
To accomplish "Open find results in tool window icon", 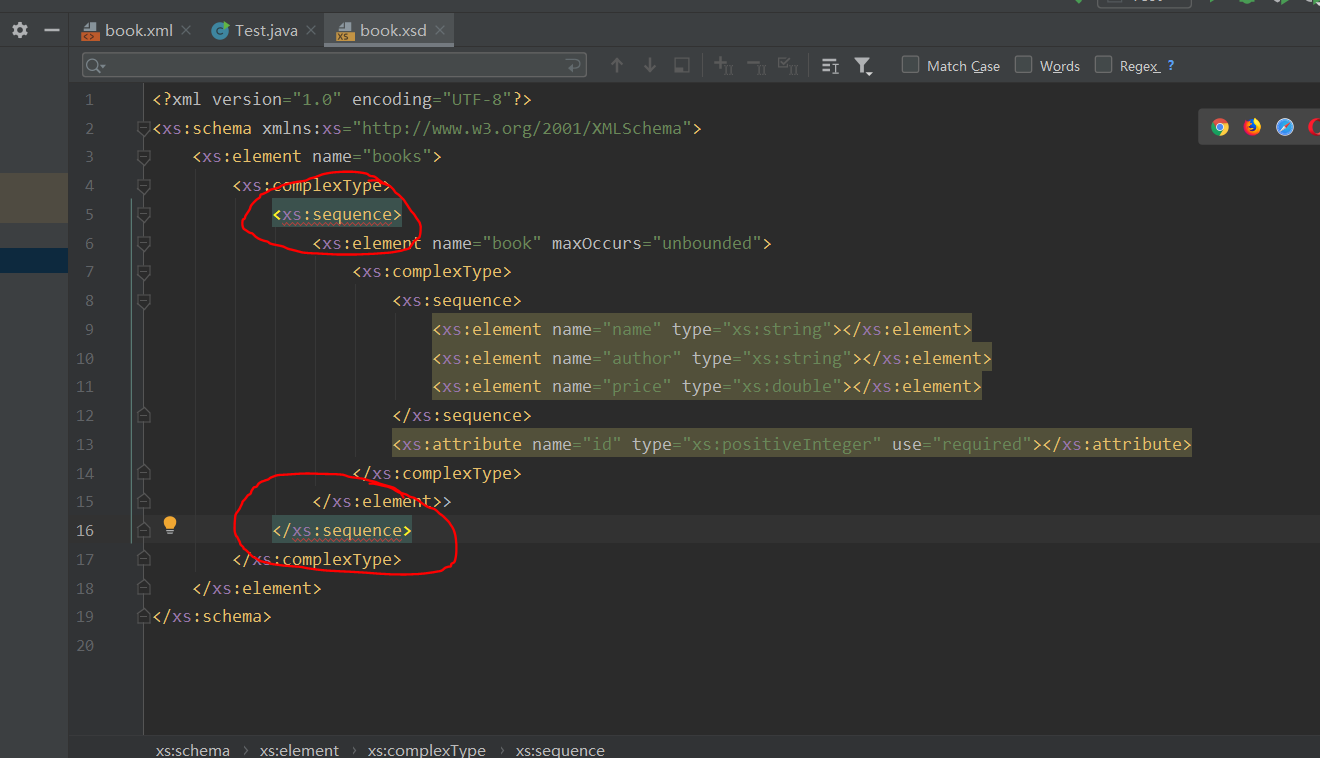I will tap(682, 65).
